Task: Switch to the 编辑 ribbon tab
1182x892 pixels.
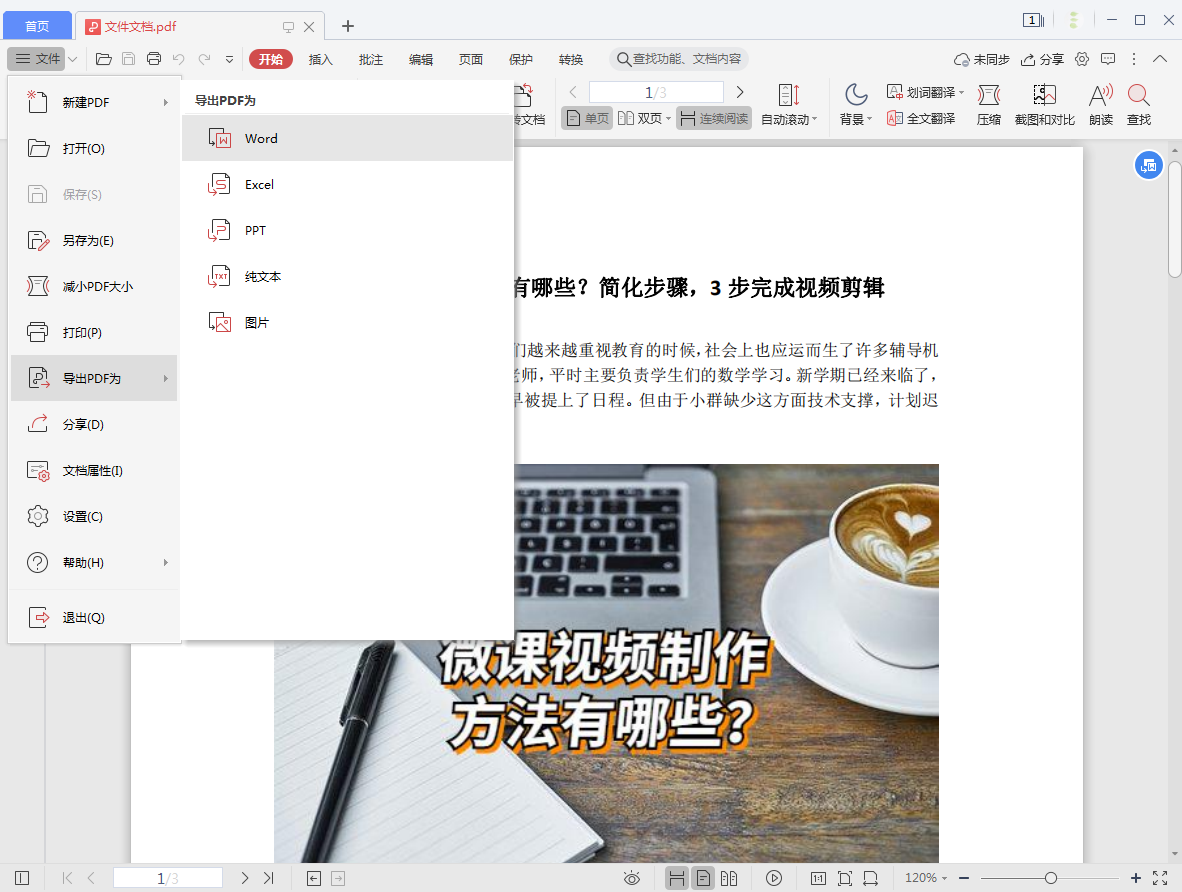Action: (421, 59)
